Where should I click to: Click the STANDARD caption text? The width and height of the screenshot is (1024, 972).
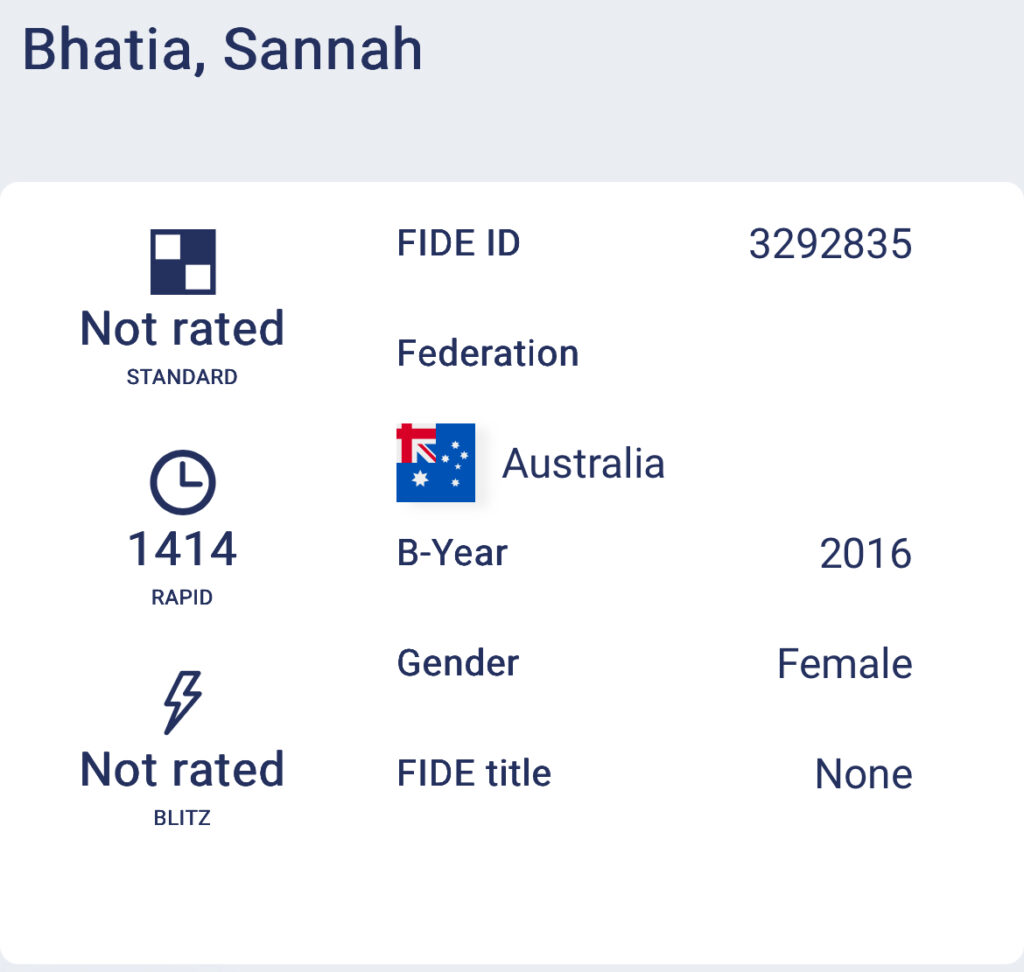182,378
